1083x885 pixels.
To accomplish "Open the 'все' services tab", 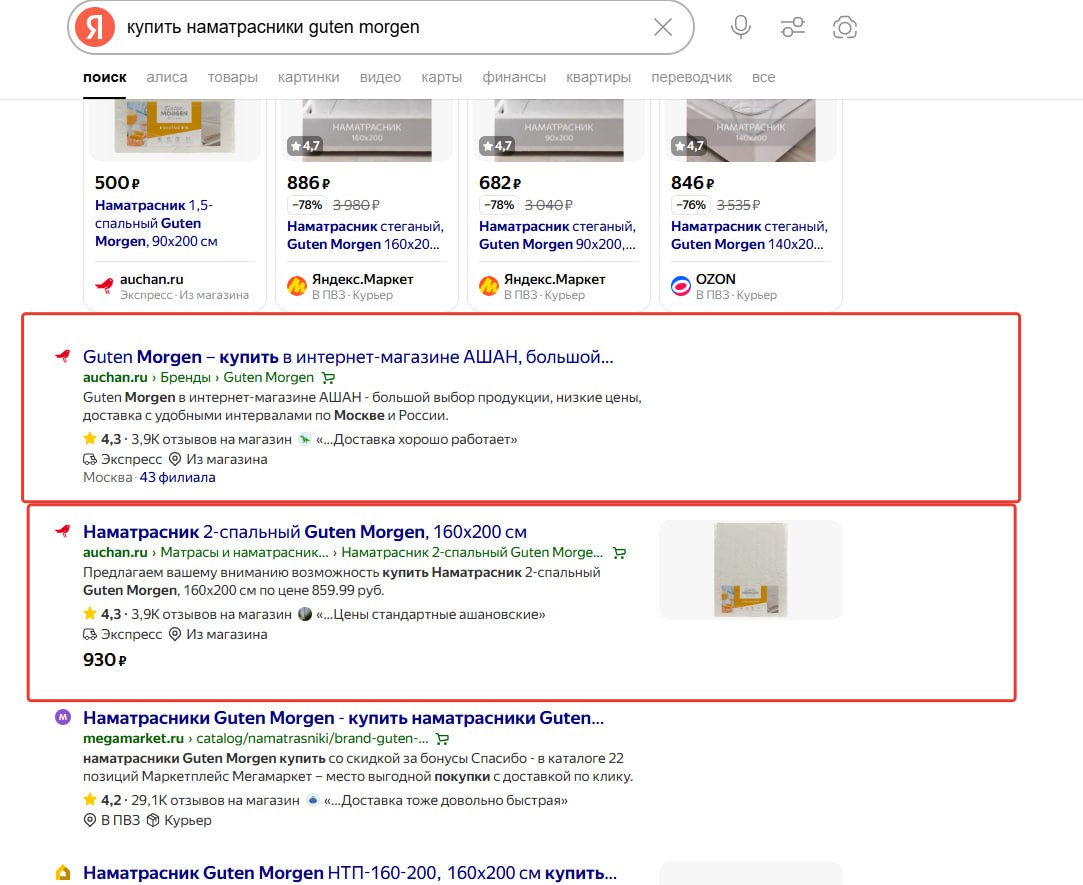I will tap(763, 77).
